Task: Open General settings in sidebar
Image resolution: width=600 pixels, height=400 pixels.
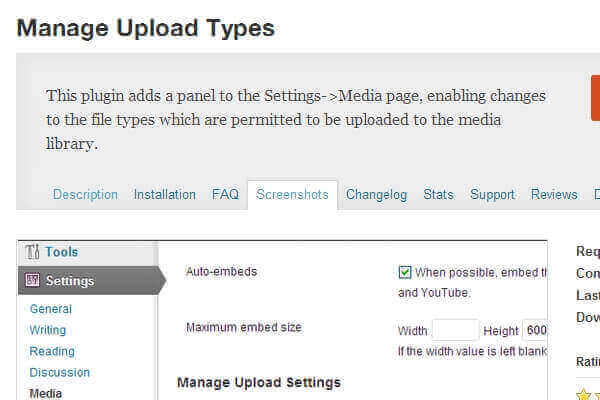Action: (x=51, y=309)
